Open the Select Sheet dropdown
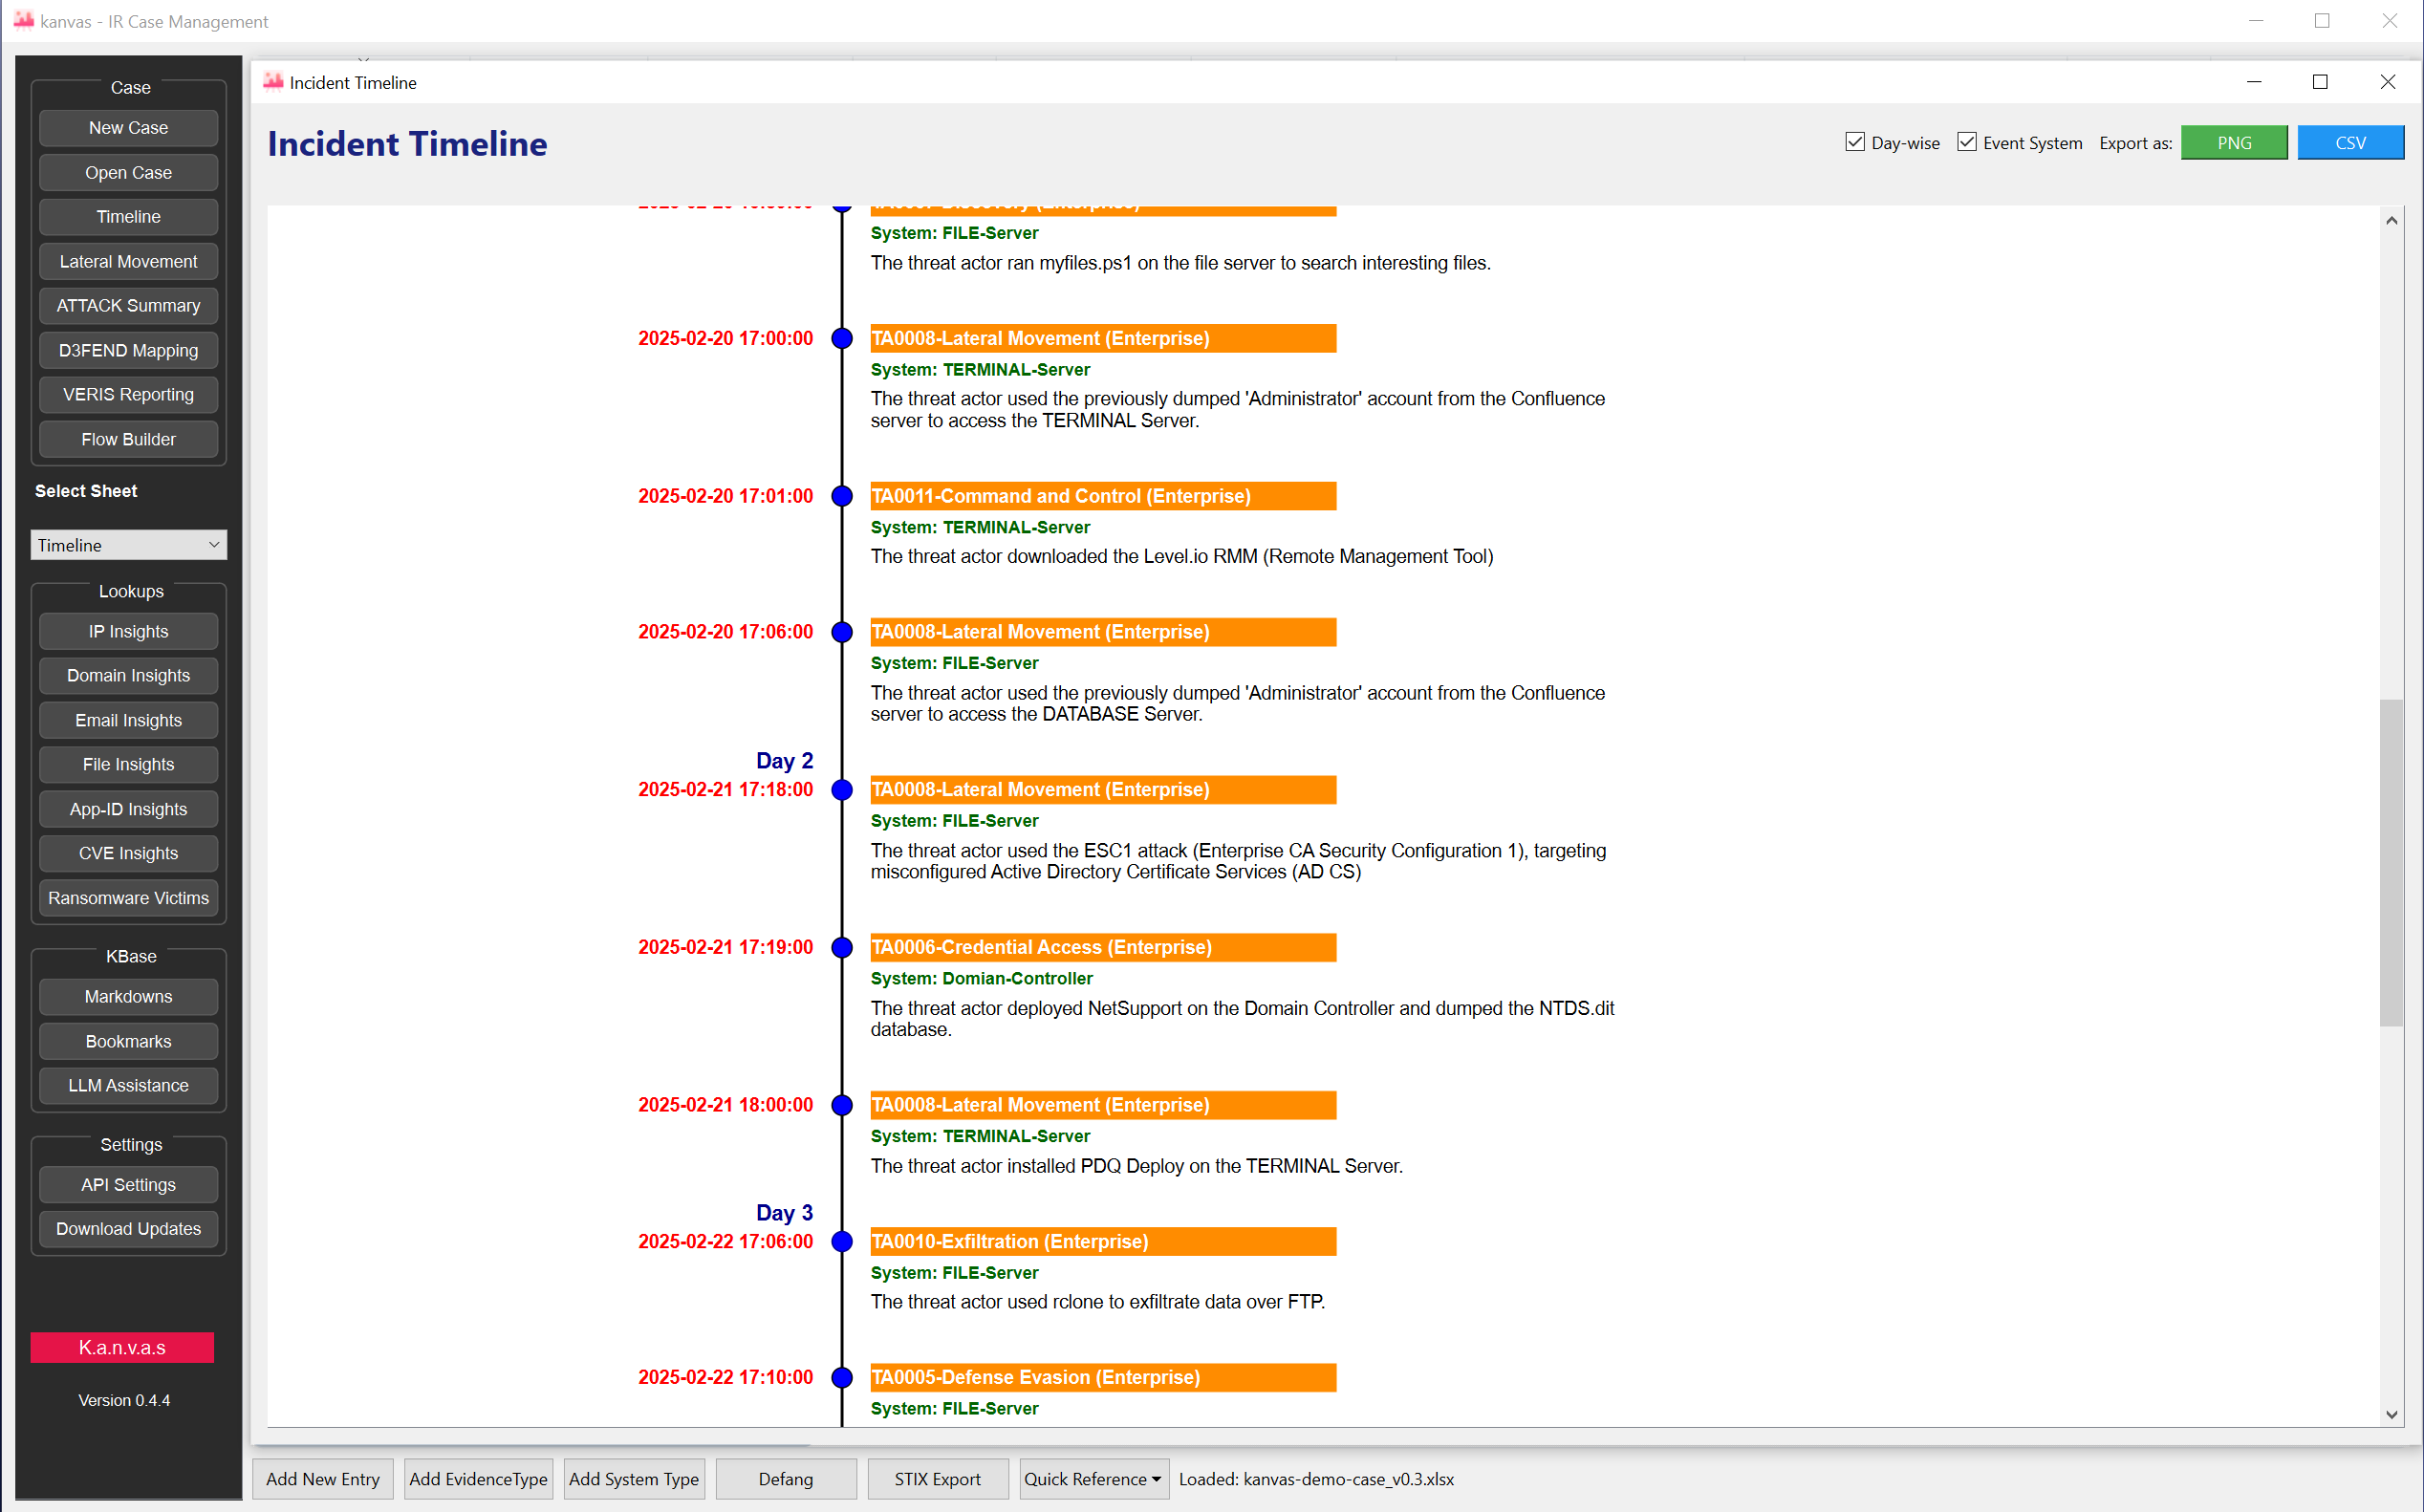This screenshot has width=2424, height=1512. coord(128,545)
